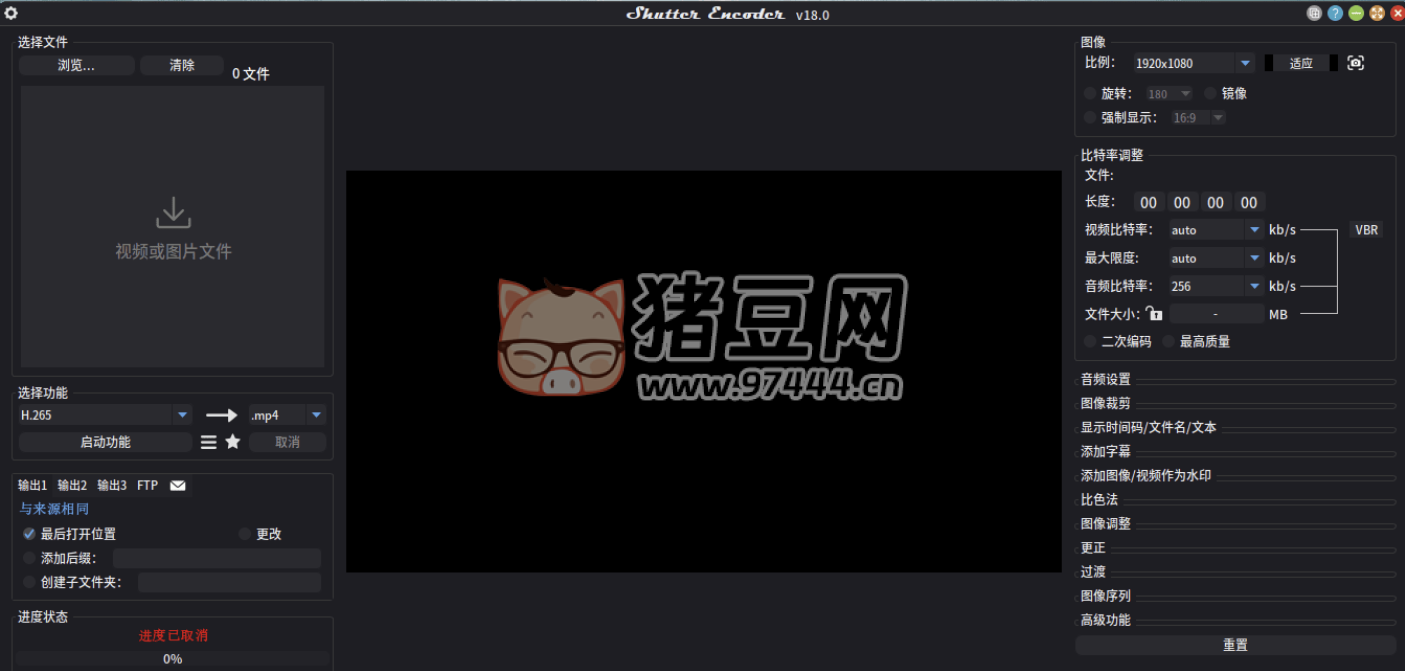Expand the 音频比特率 256 dropdown

[1254, 286]
